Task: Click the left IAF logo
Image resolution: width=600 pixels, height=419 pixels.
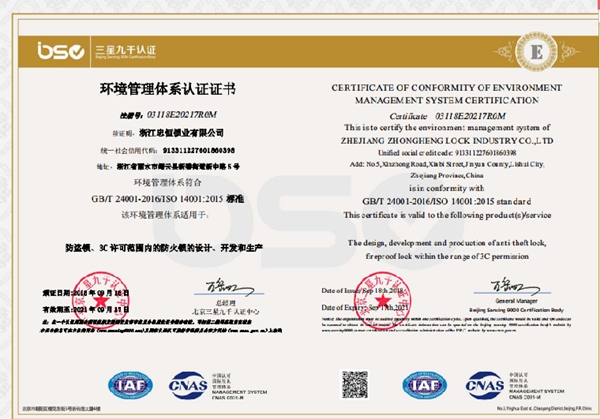Action: click(x=130, y=385)
